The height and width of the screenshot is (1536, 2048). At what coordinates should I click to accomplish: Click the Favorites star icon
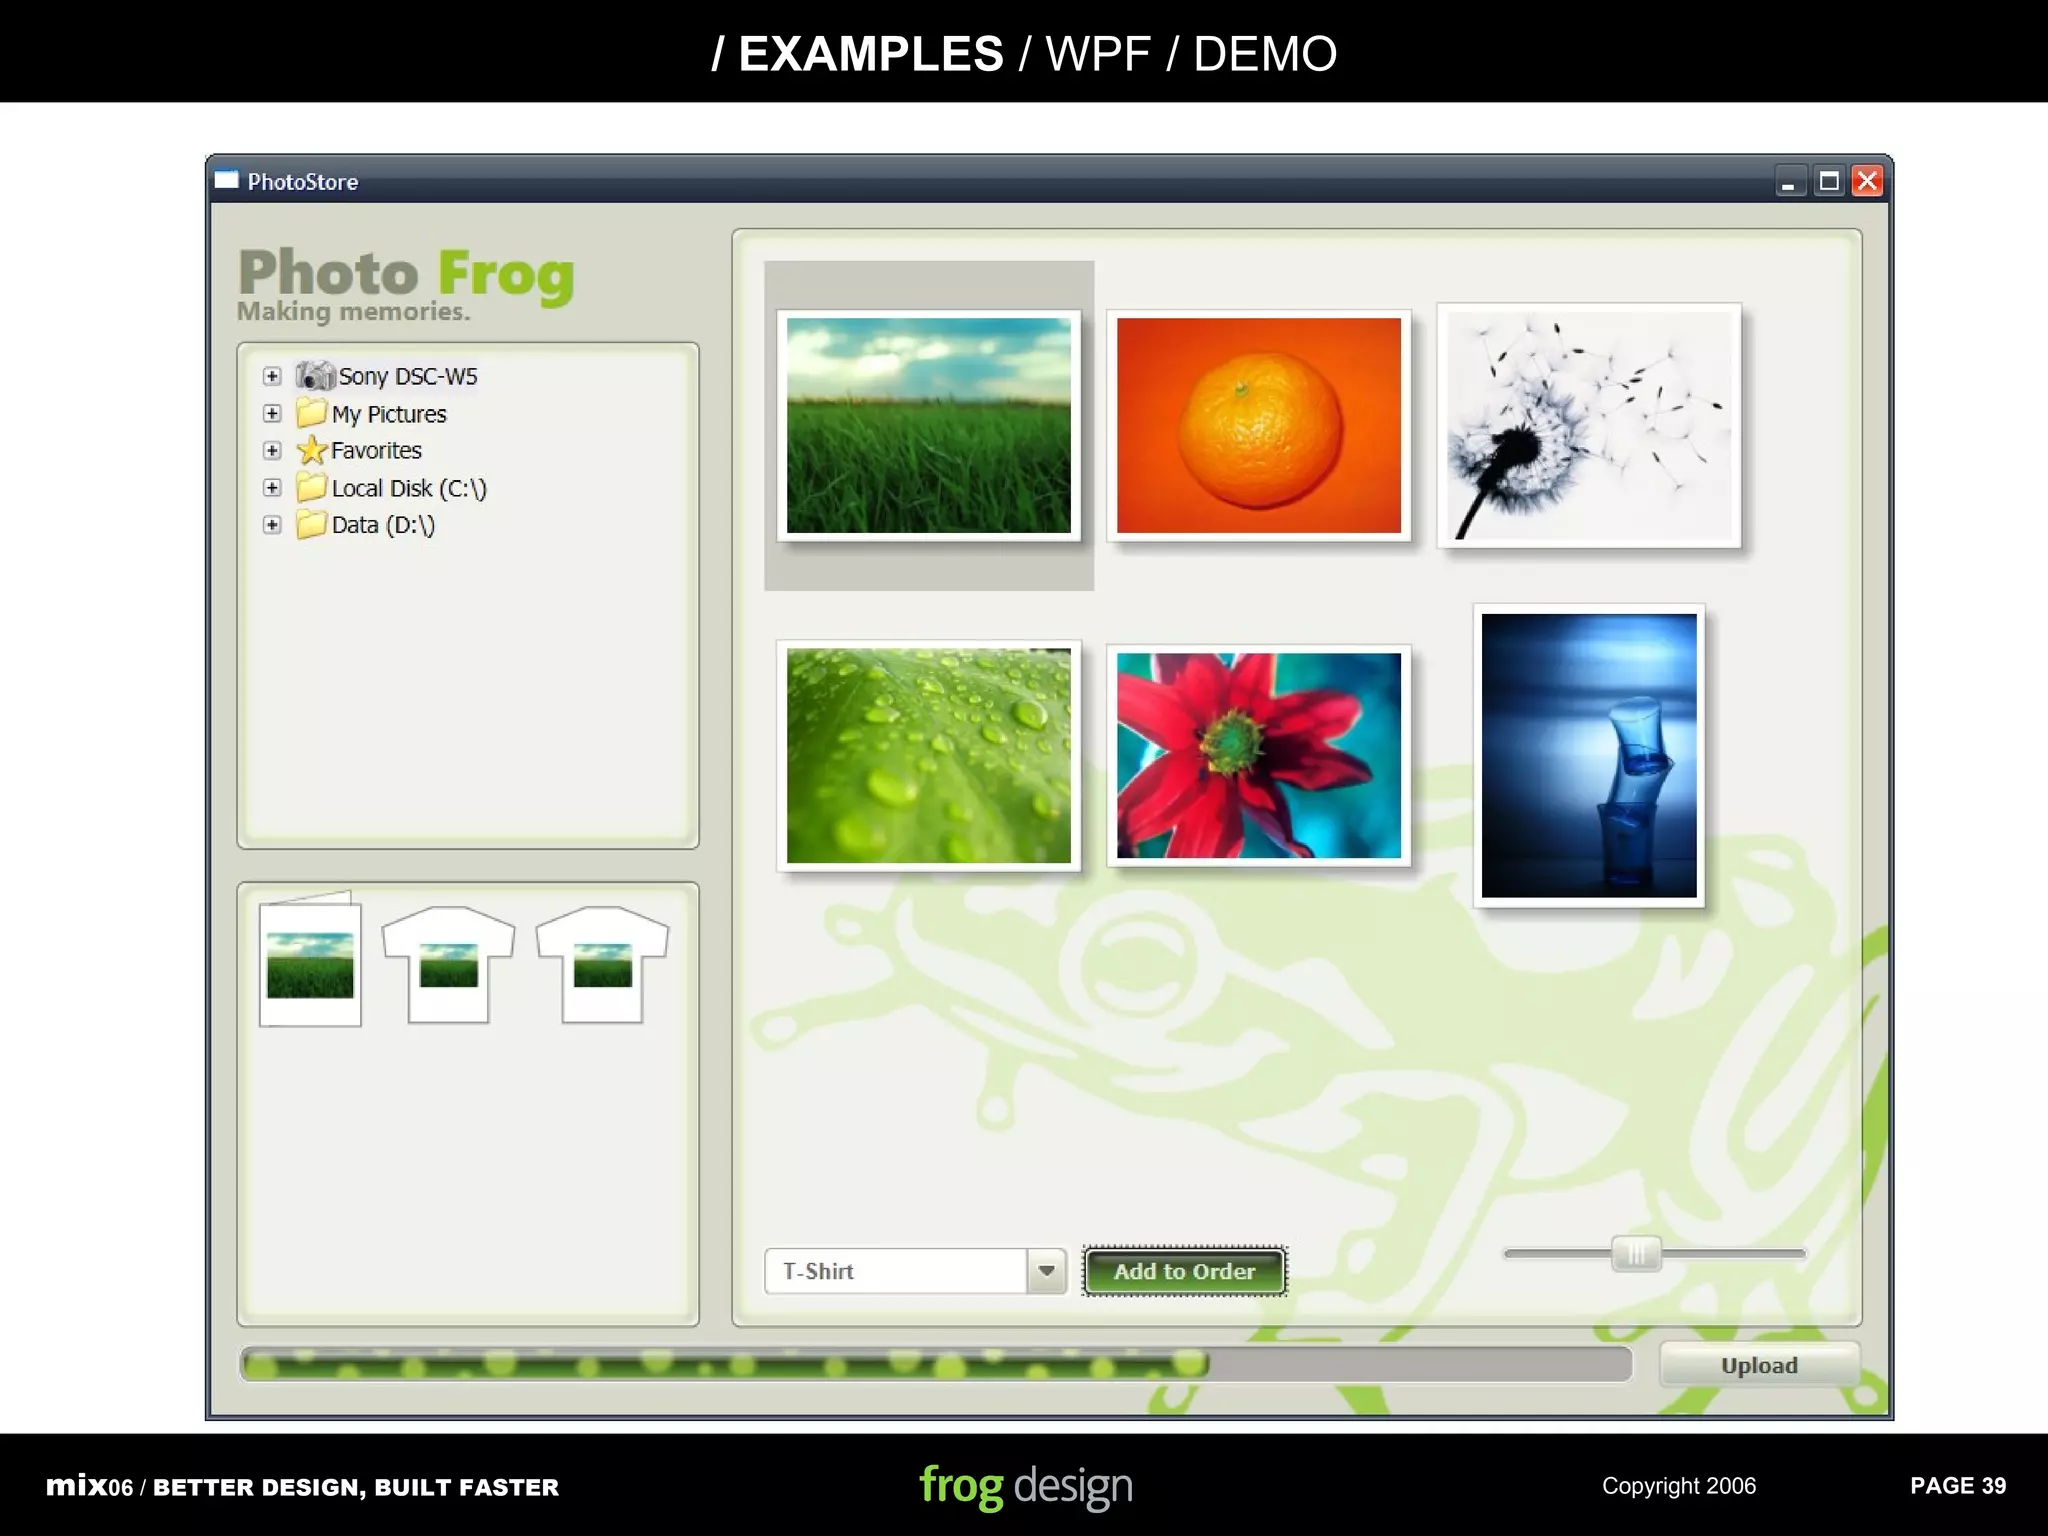(312, 450)
